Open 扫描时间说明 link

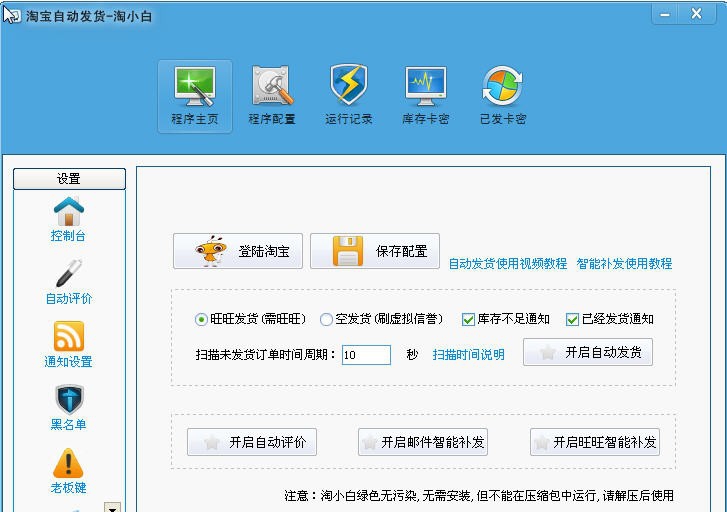[468, 355]
